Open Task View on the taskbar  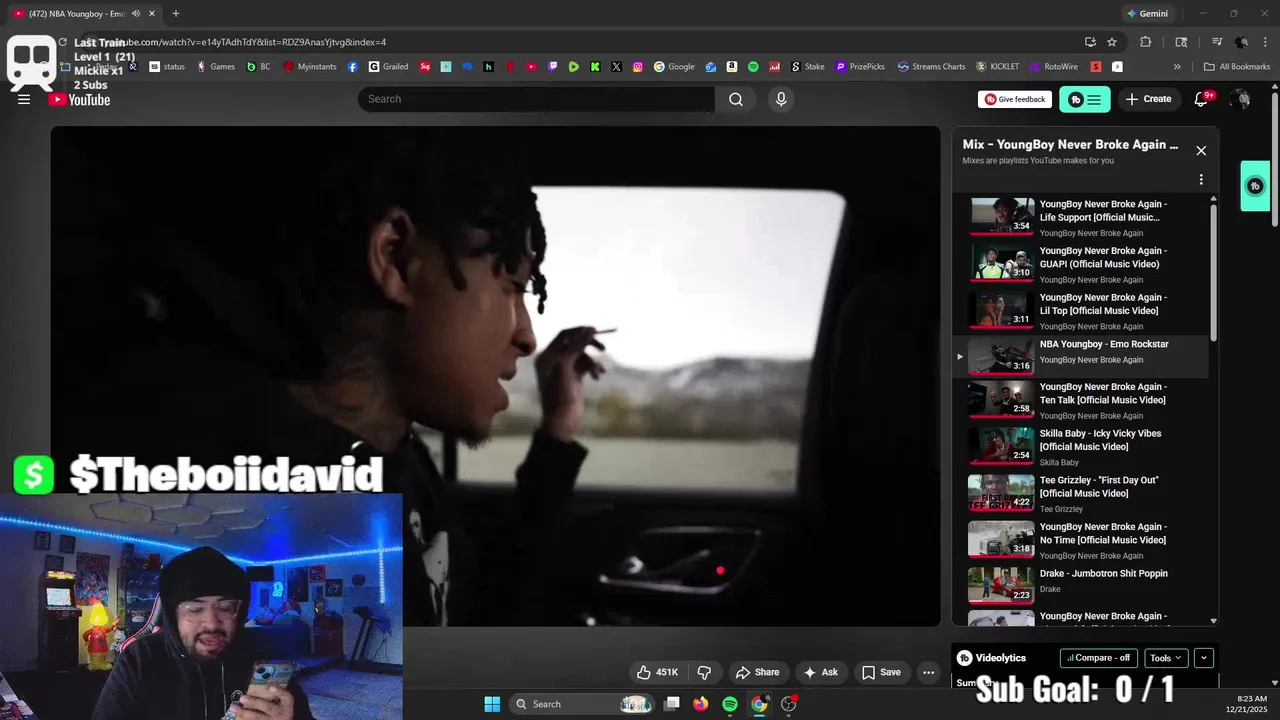pyautogui.click(x=672, y=704)
